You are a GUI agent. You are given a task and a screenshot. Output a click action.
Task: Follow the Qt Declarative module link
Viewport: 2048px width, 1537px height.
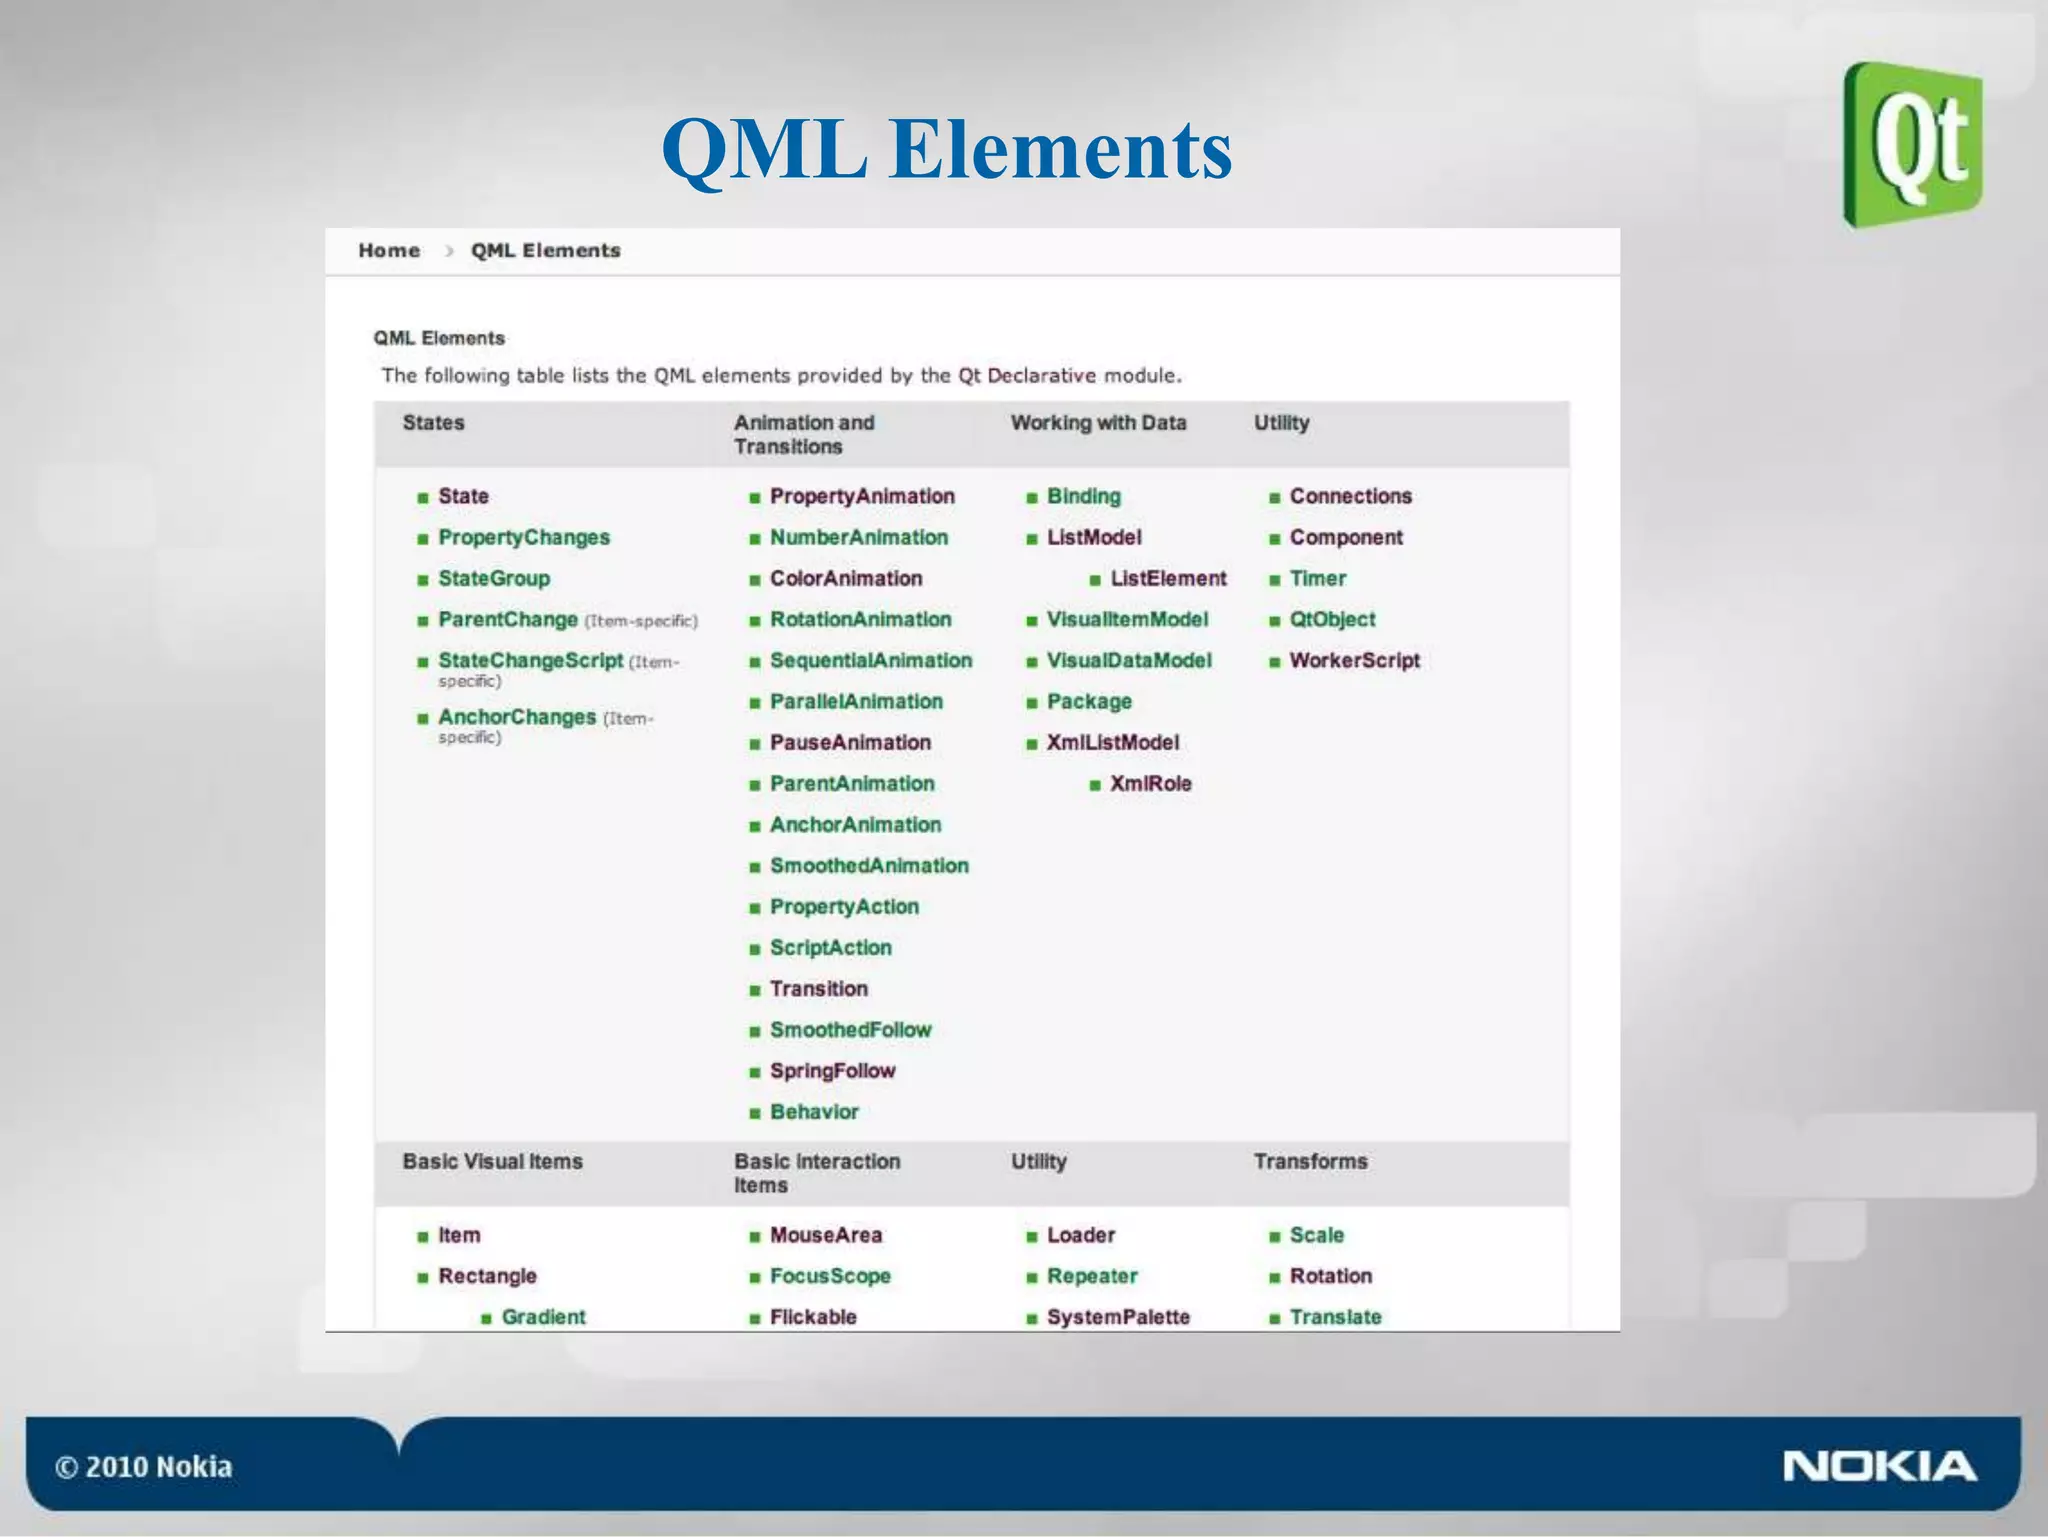coord(1027,376)
